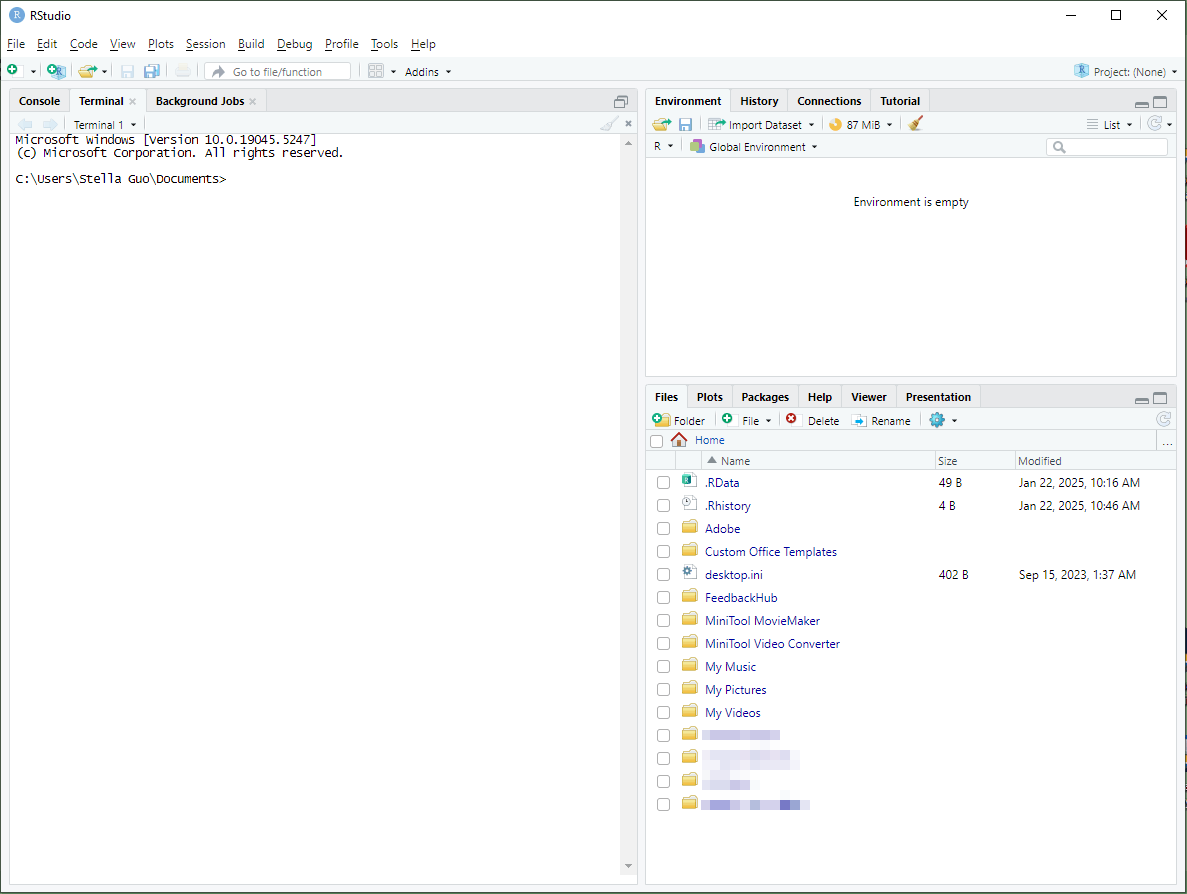This screenshot has width=1187, height=894.
Task: Sort files by the Modified column header
Action: pos(1094,460)
